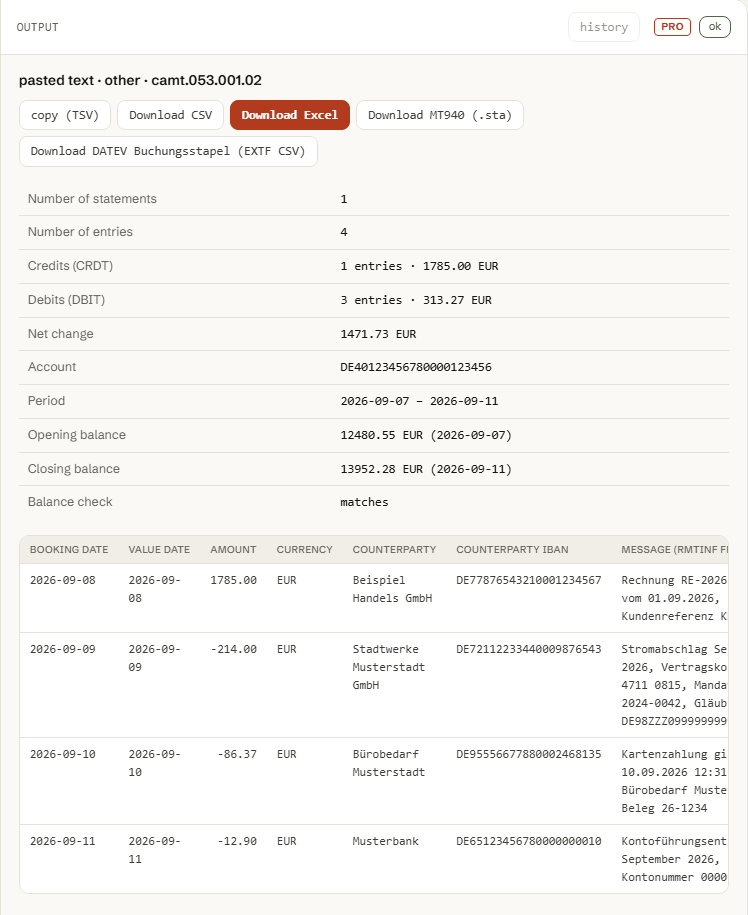This screenshot has height=915, width=748.
Task: Select booking date 2026-09-10 cell
Action: click(62, 754)
